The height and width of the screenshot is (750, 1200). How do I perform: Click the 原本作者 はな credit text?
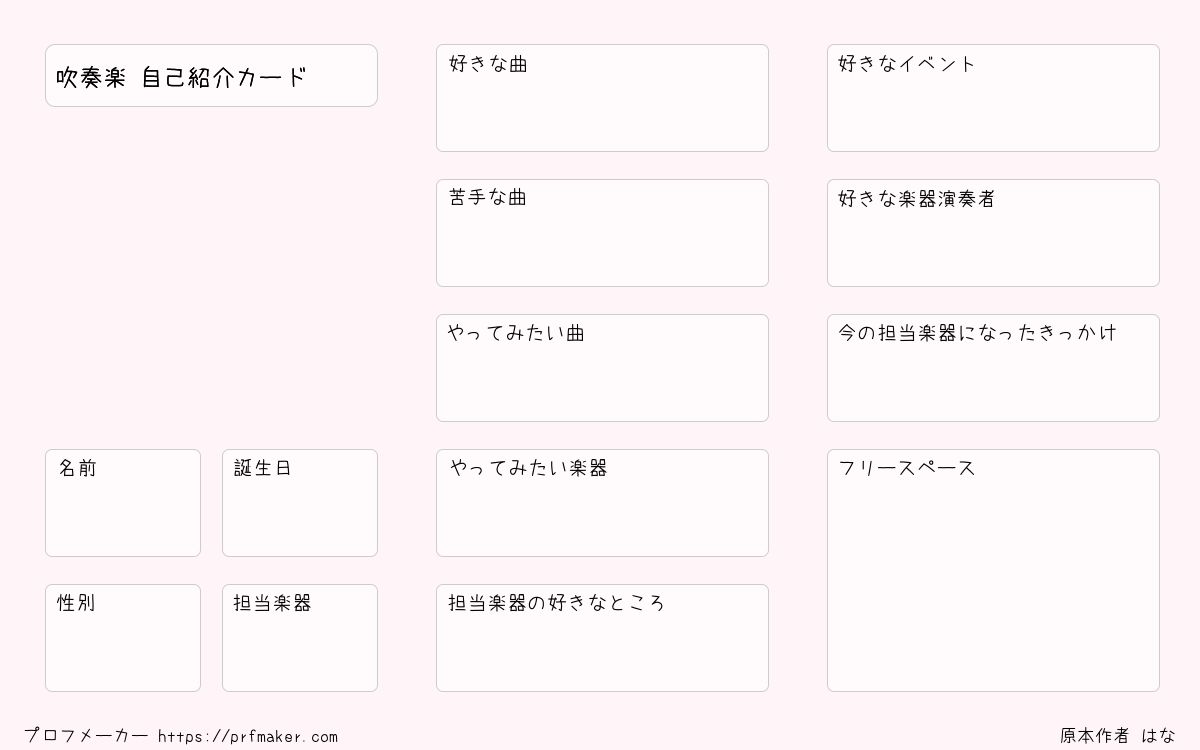[x=1118, y=736]
